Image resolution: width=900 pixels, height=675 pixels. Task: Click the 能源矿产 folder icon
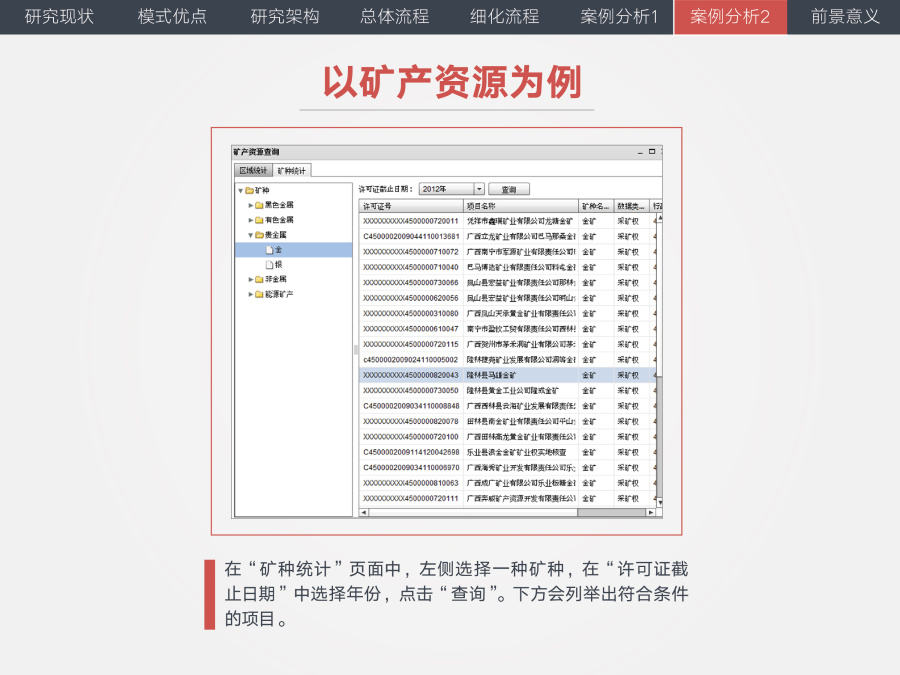click(x=259, y=294)
